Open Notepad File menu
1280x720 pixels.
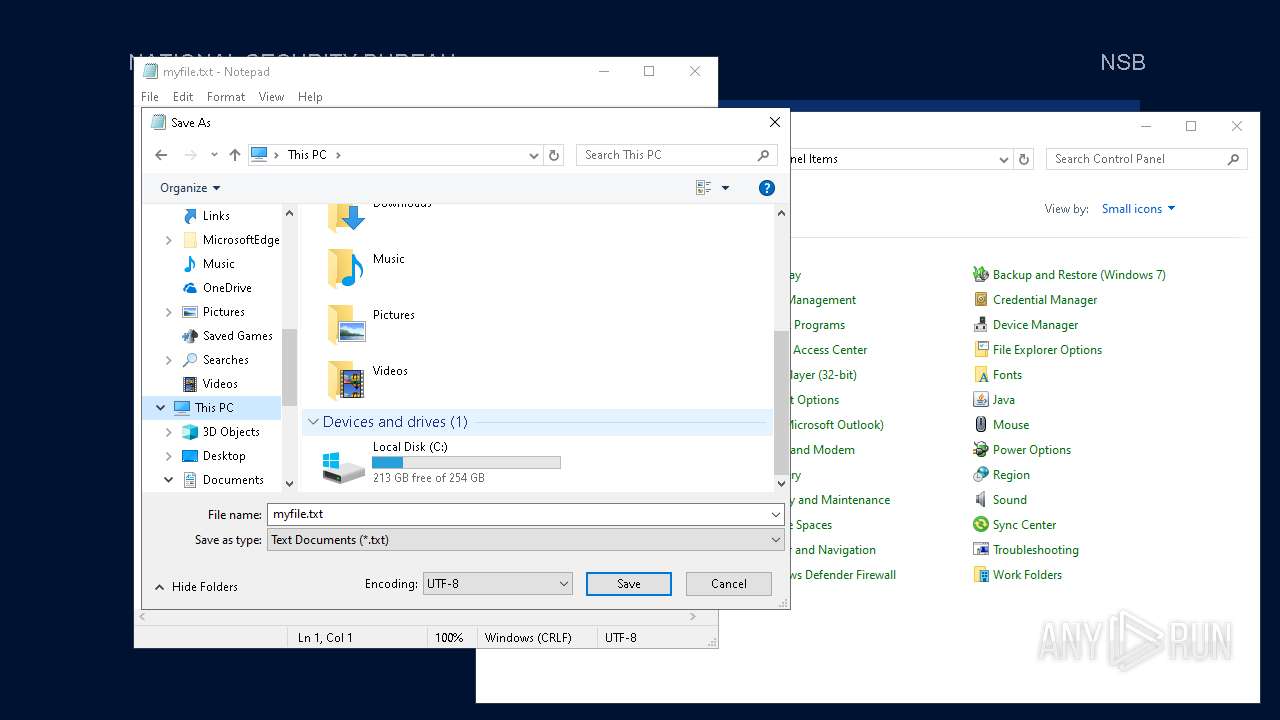click(x=150, y=97)
